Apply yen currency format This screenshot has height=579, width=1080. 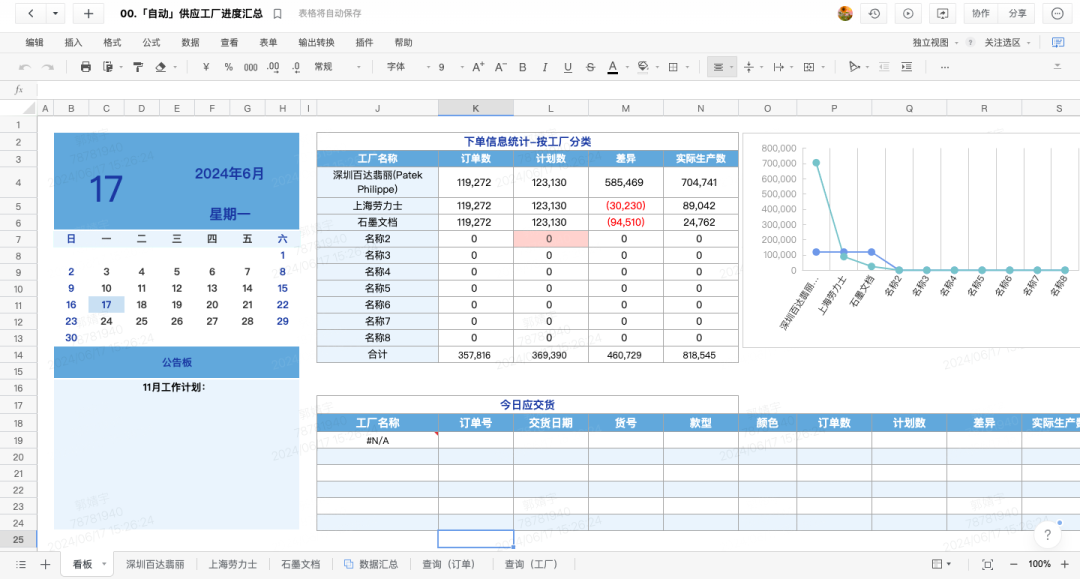click(x=206, y=67)
